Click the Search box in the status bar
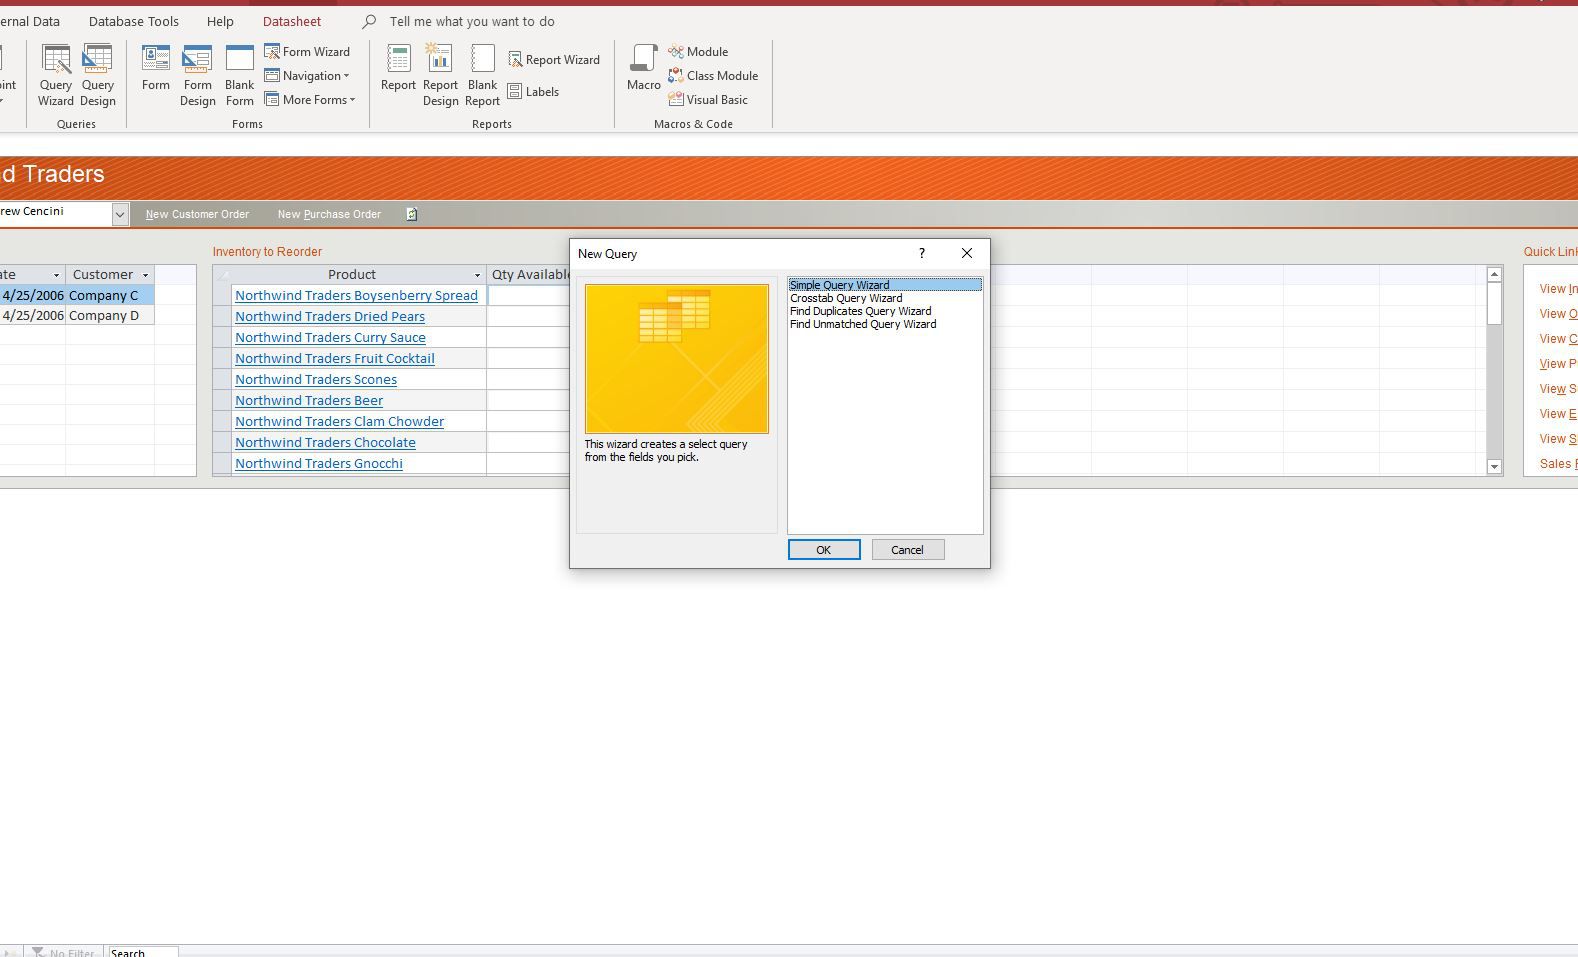Viewport: 1578px width, 957px height. coord(143,952)
